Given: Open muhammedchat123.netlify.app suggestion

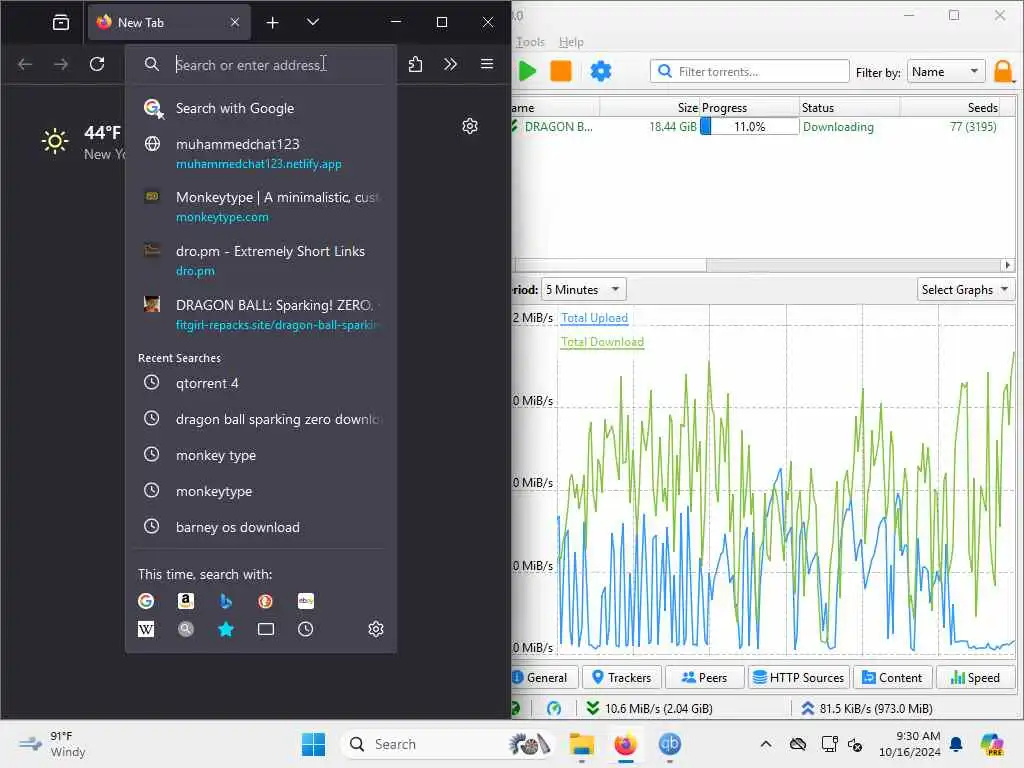Looking at the screenshot, I should click(261, 153).
